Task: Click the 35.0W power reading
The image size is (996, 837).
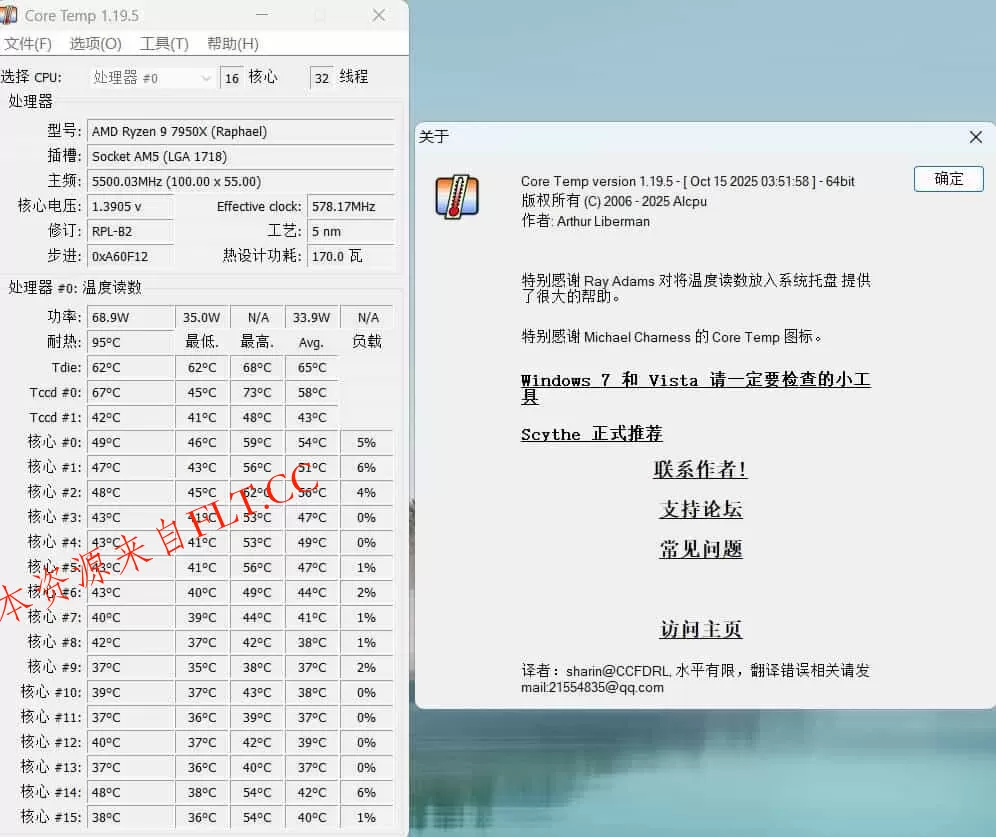Action: (x=202, y=318)
